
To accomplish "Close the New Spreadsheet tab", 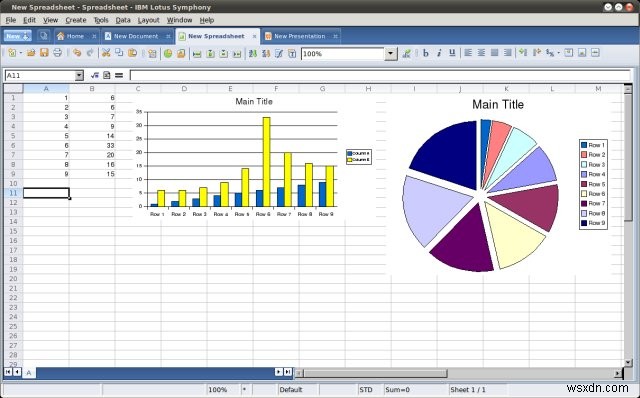I will pos(254,36).
